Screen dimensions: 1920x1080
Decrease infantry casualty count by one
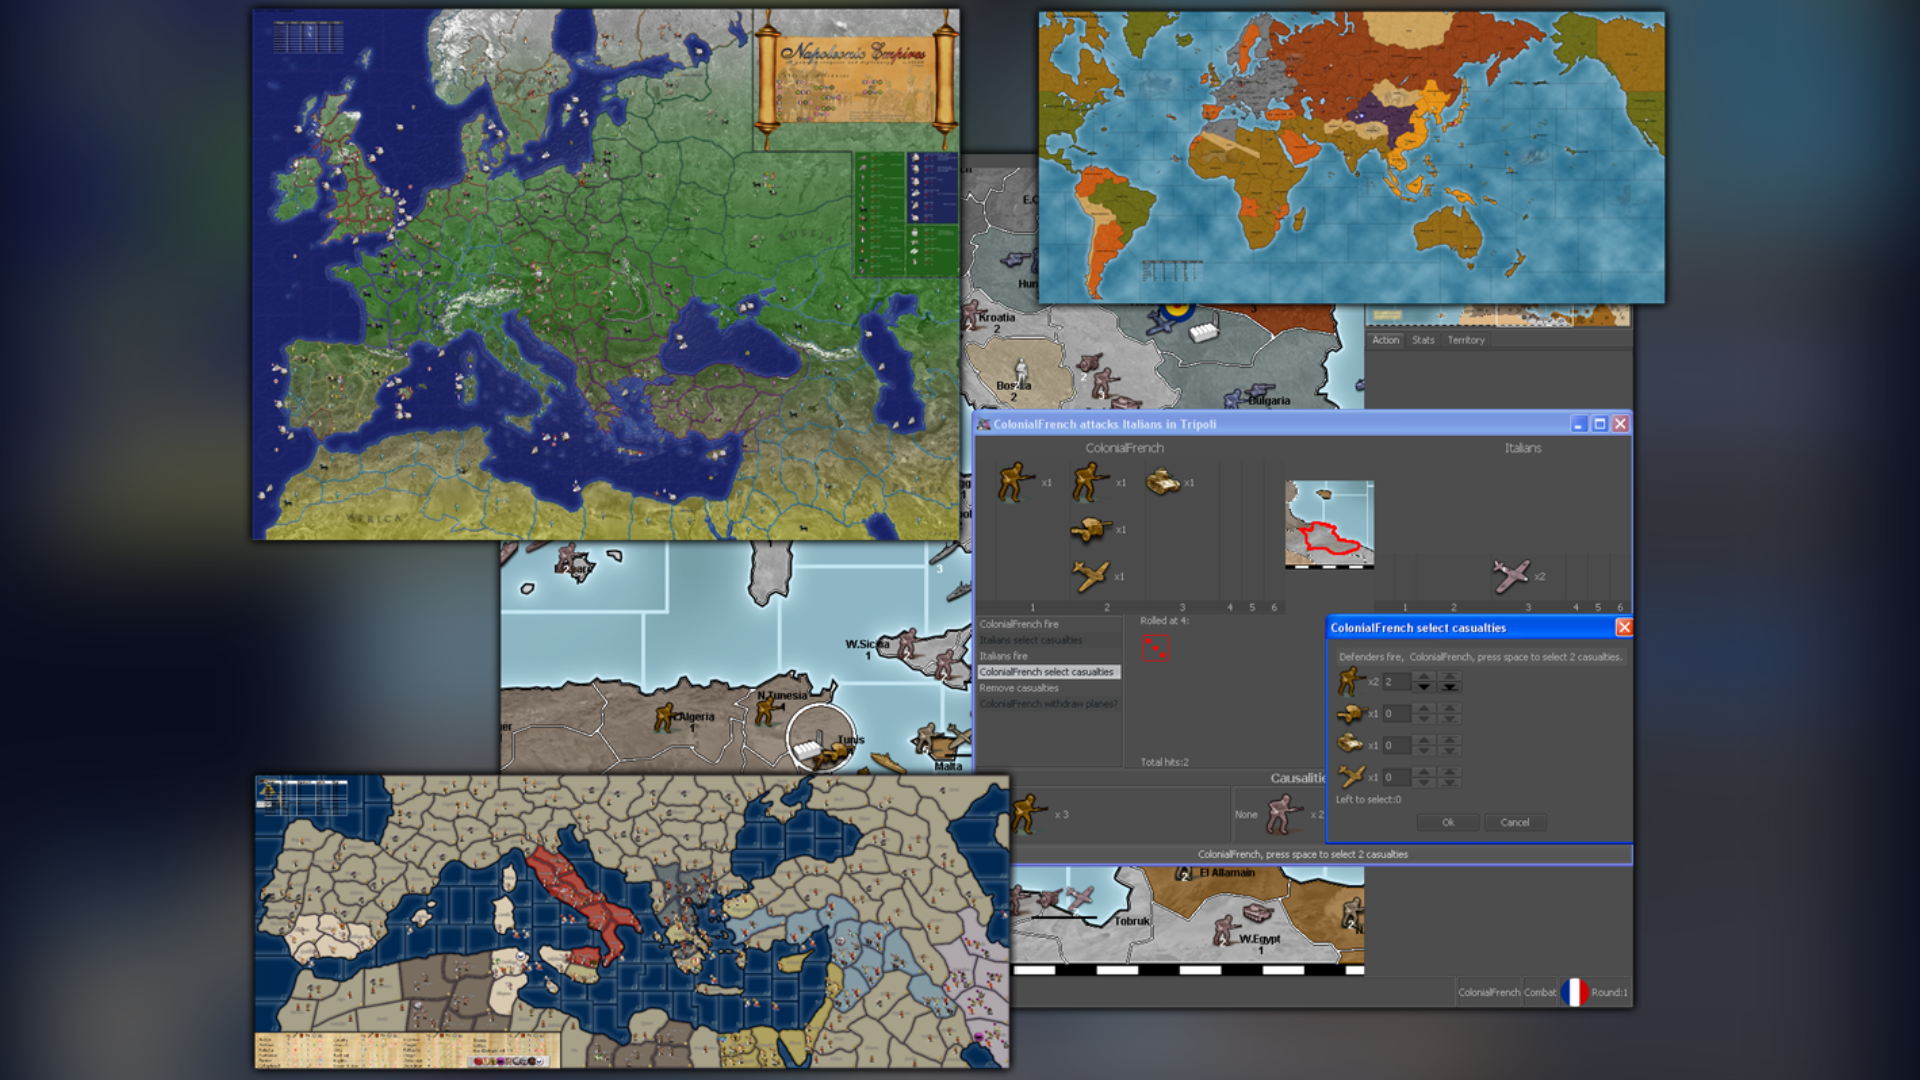pos(1424,687)
